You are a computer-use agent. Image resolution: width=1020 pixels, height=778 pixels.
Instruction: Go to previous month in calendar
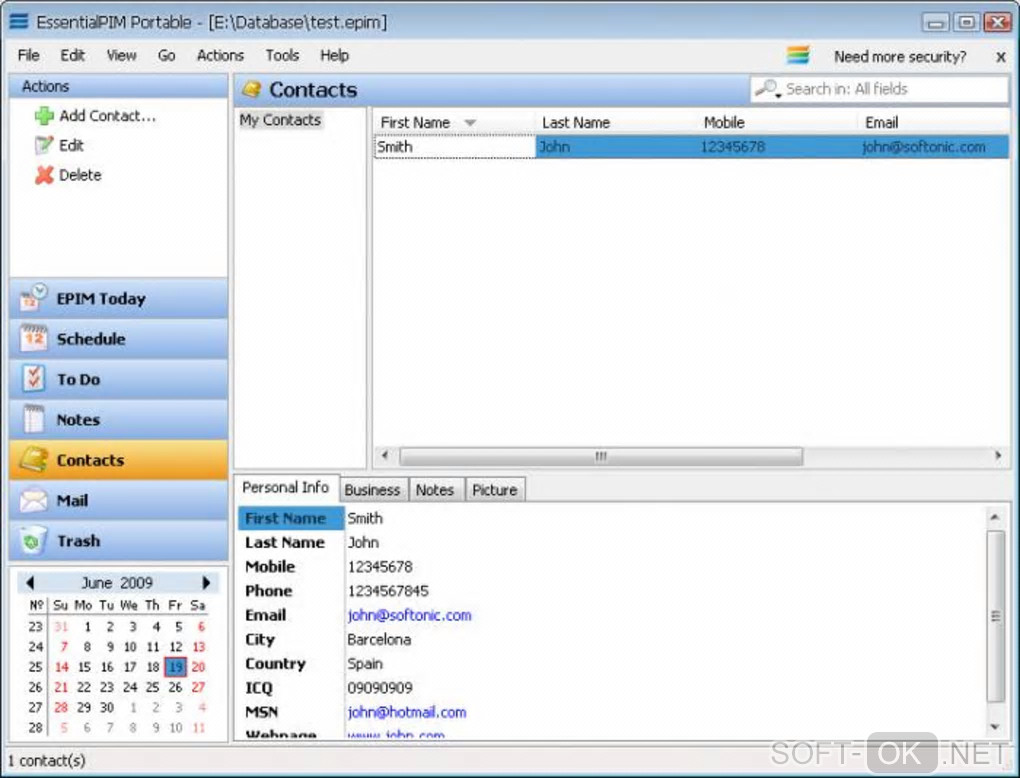tap(29, 582)
